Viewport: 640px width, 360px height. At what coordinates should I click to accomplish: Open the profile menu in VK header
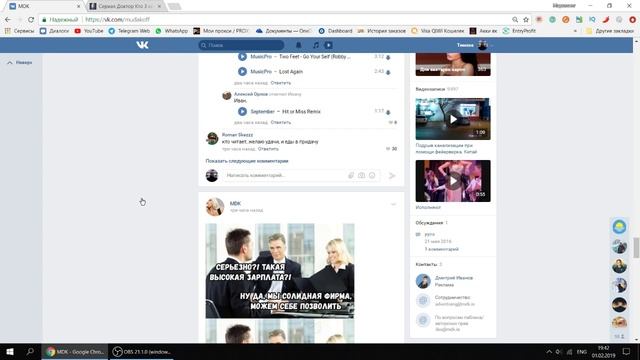(x=475, y=45)
